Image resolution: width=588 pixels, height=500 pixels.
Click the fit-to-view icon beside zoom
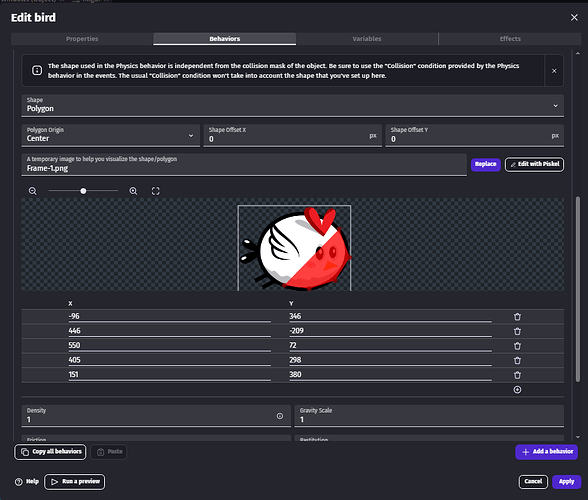[156, 191]
